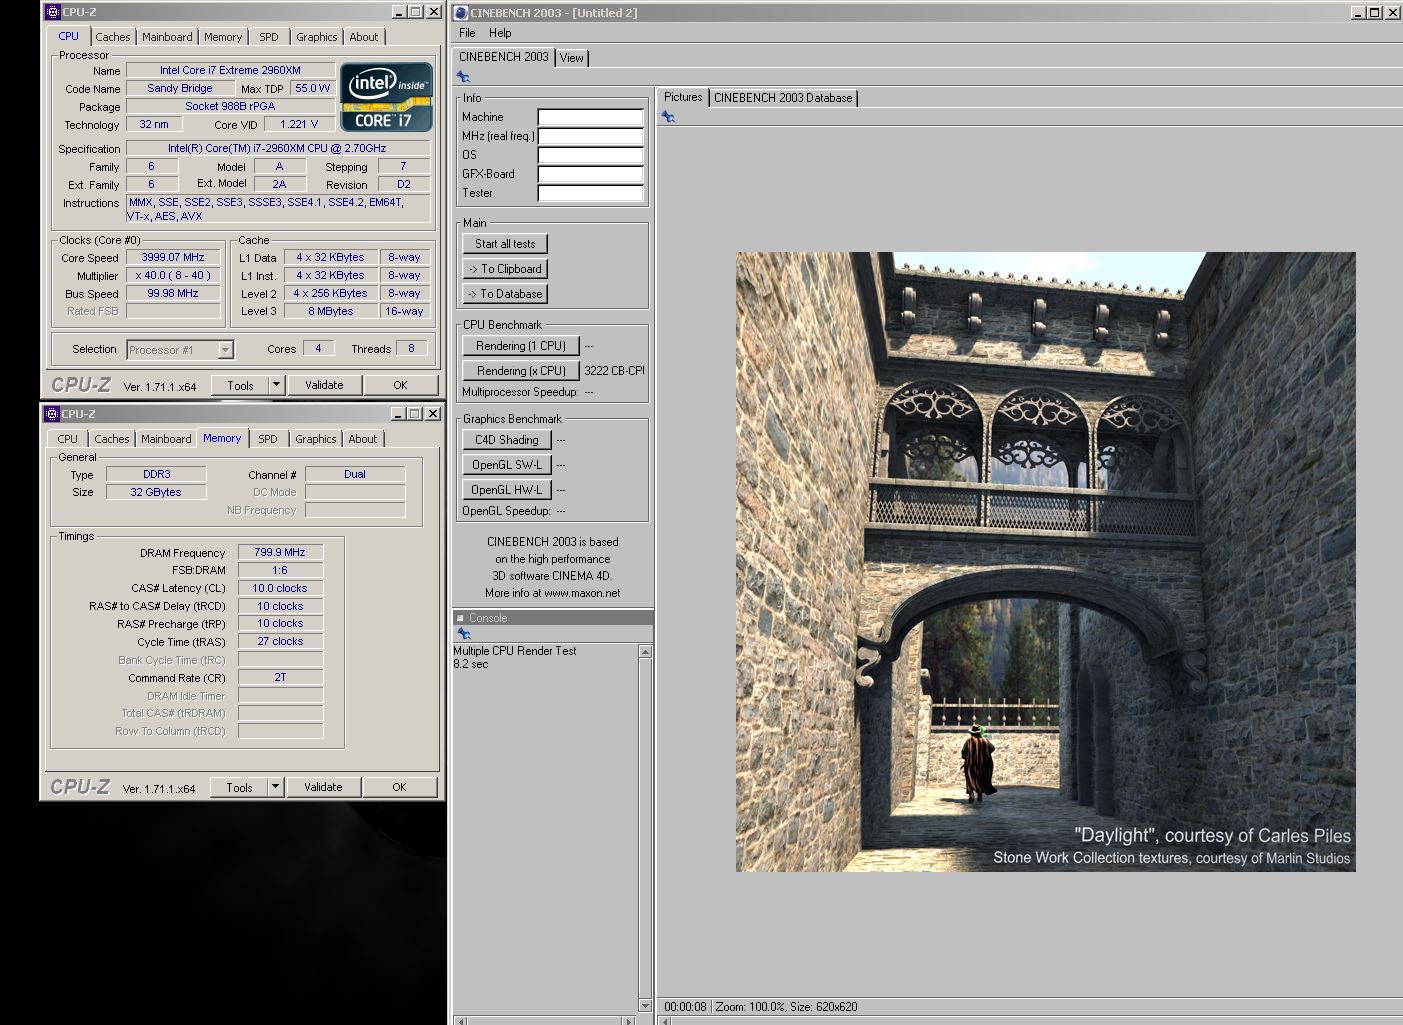Viewport: 1403px width, 1025px height.
Task: Open Tools dropdown arrow in upper CPU-Z
Action: click(x=276, y=385)
